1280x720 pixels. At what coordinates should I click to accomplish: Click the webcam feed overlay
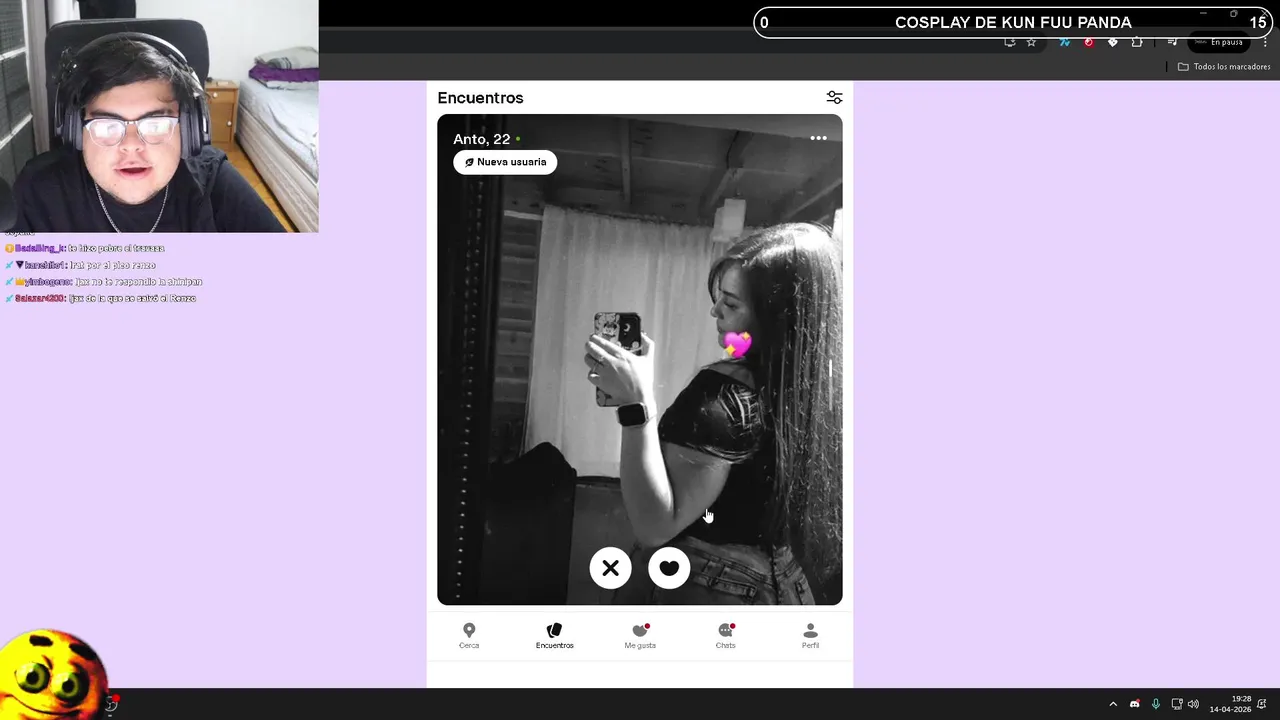(x=159, y=116)
